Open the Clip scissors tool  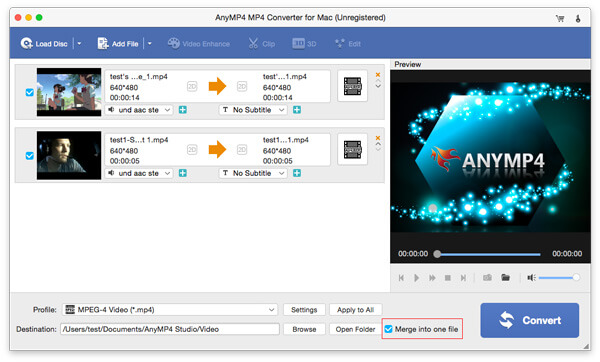pos(262,44)
